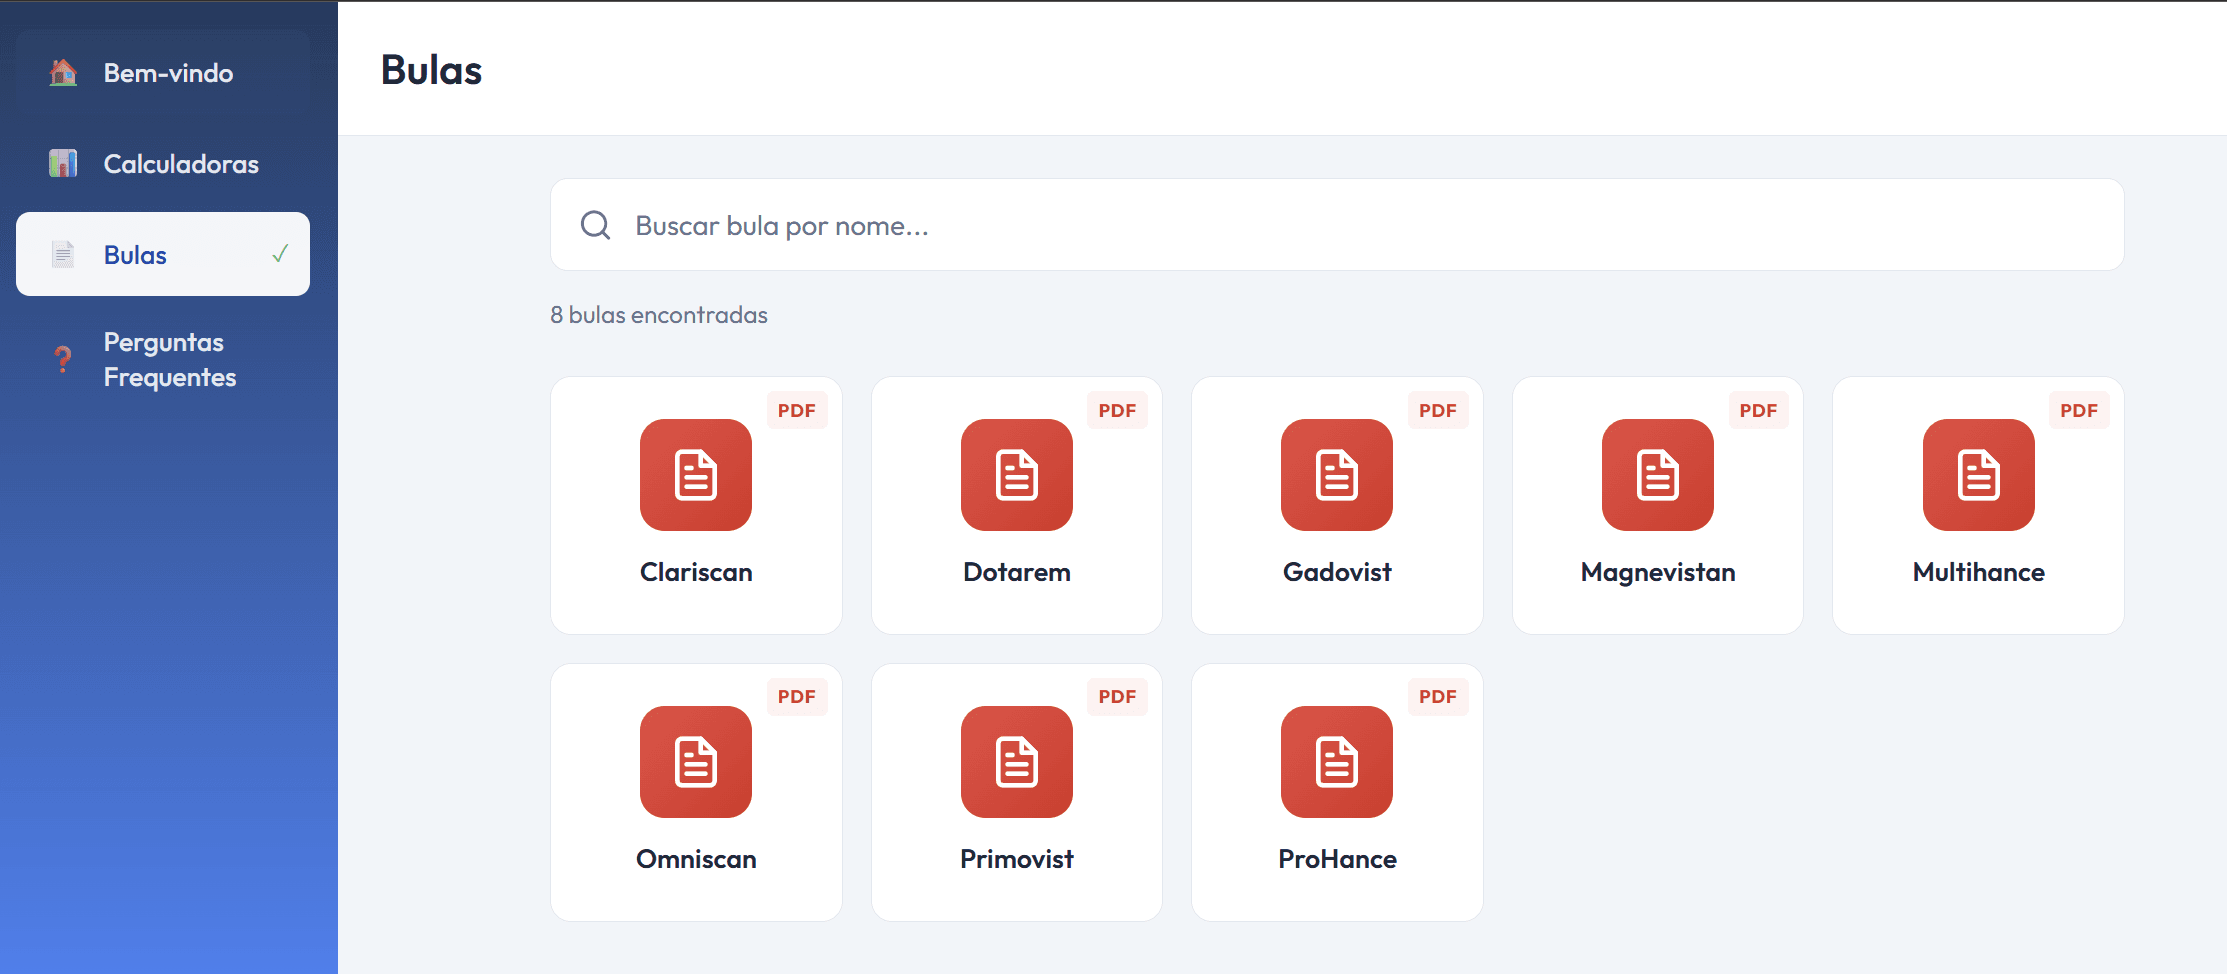Screen dimensions: 2227x974
Task: Select the ProHance document icon
Action: click(1336, 762)
